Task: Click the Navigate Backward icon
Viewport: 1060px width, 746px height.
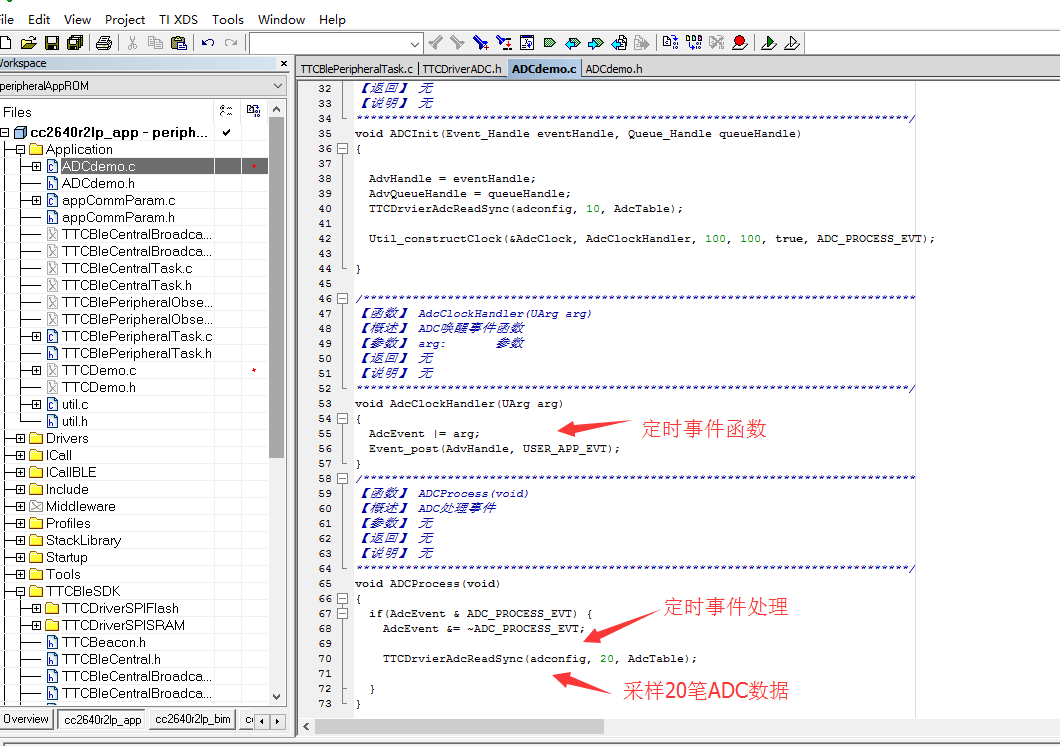Action: point(619,43)
